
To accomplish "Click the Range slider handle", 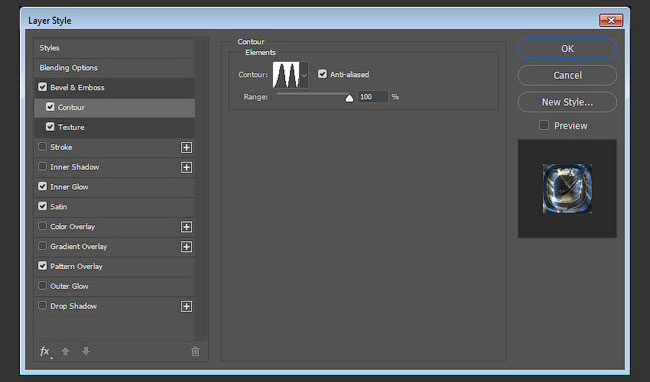I will tap(349, 98).
